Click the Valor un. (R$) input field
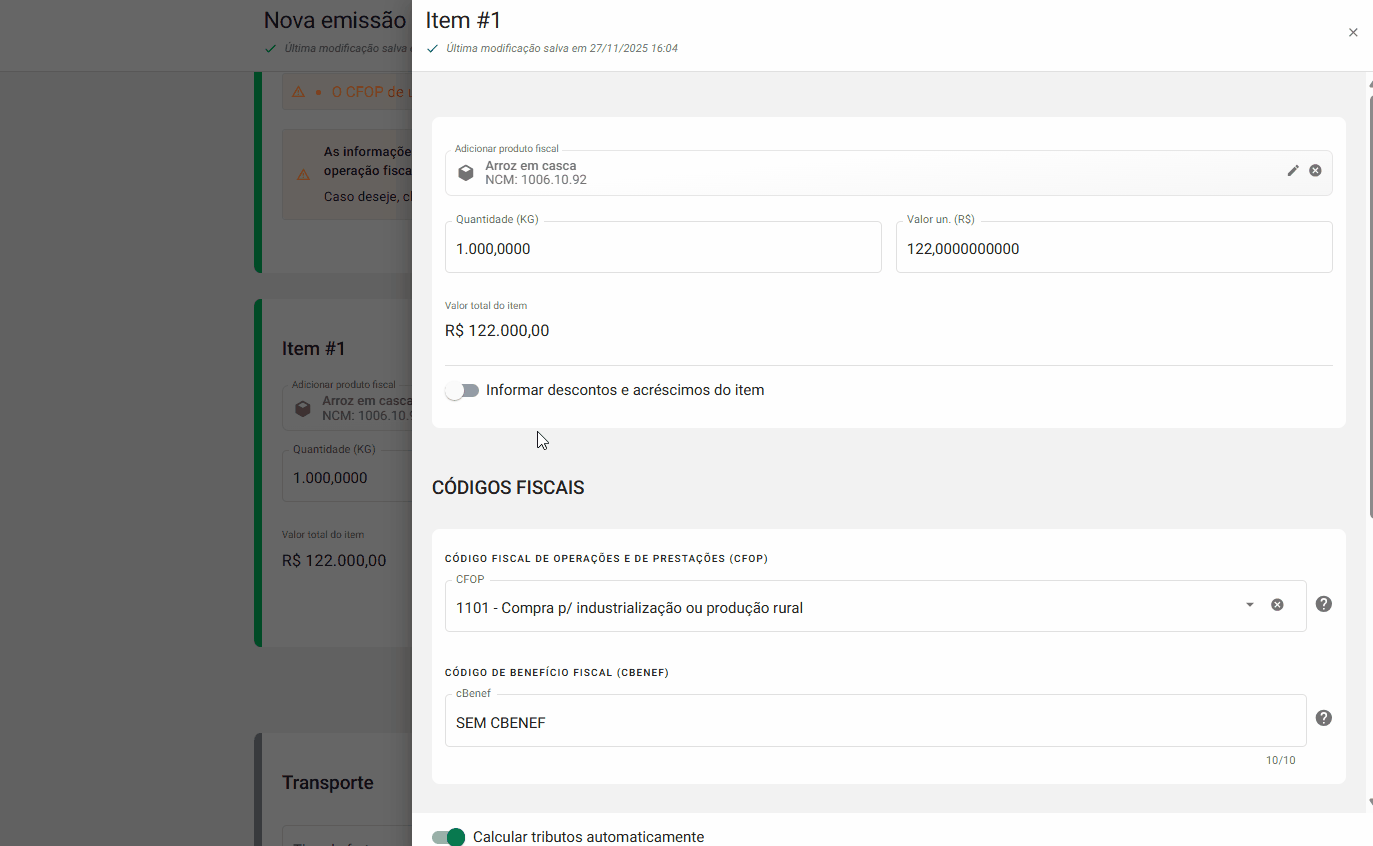The image size is (1373, 846). [1113, 248]
